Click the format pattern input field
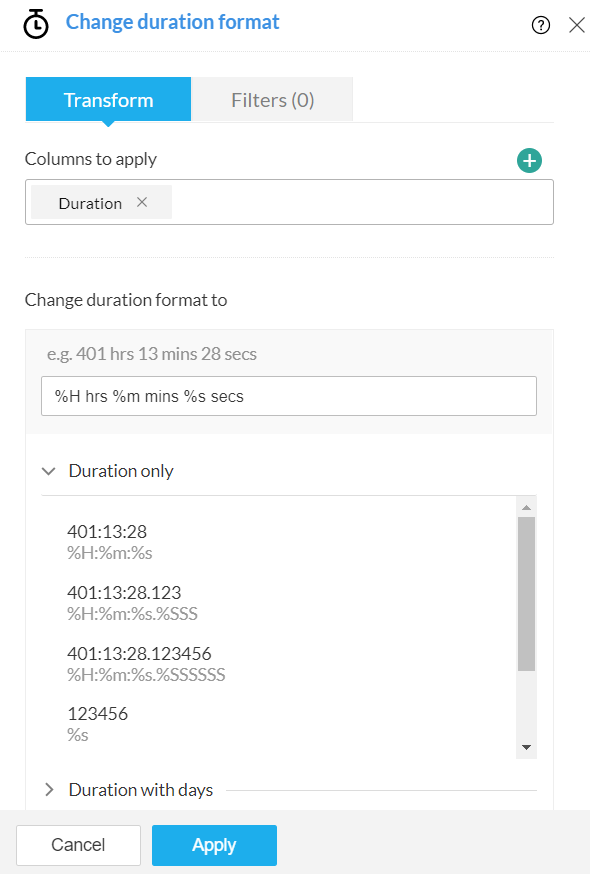 click(289, 396)
